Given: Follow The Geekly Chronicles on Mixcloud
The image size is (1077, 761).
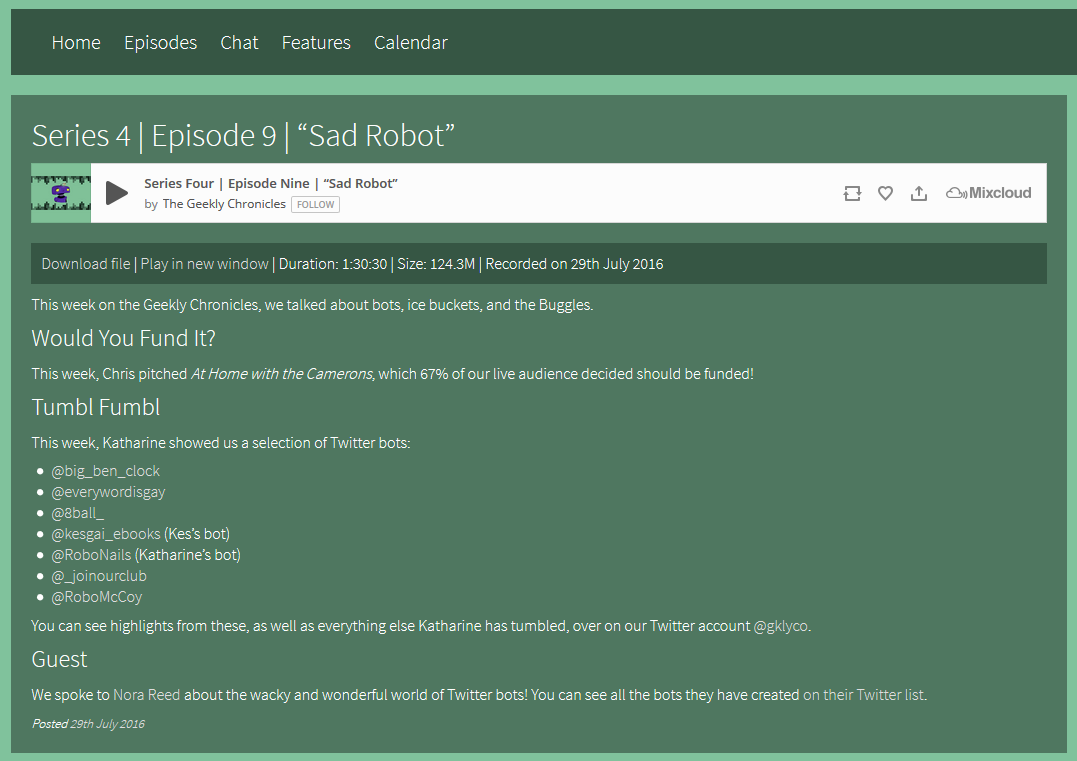Looking at the screenshot, I should tap(315, 205).
